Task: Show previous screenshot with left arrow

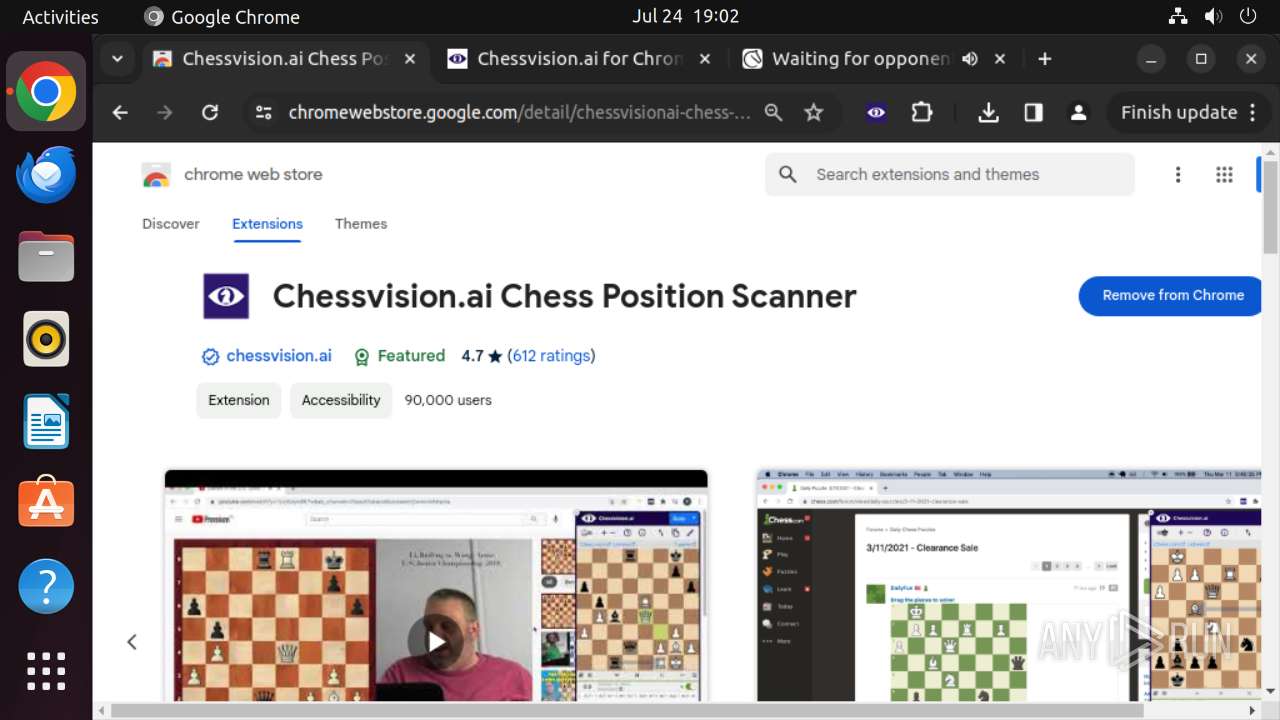Action: coord(131,642)
